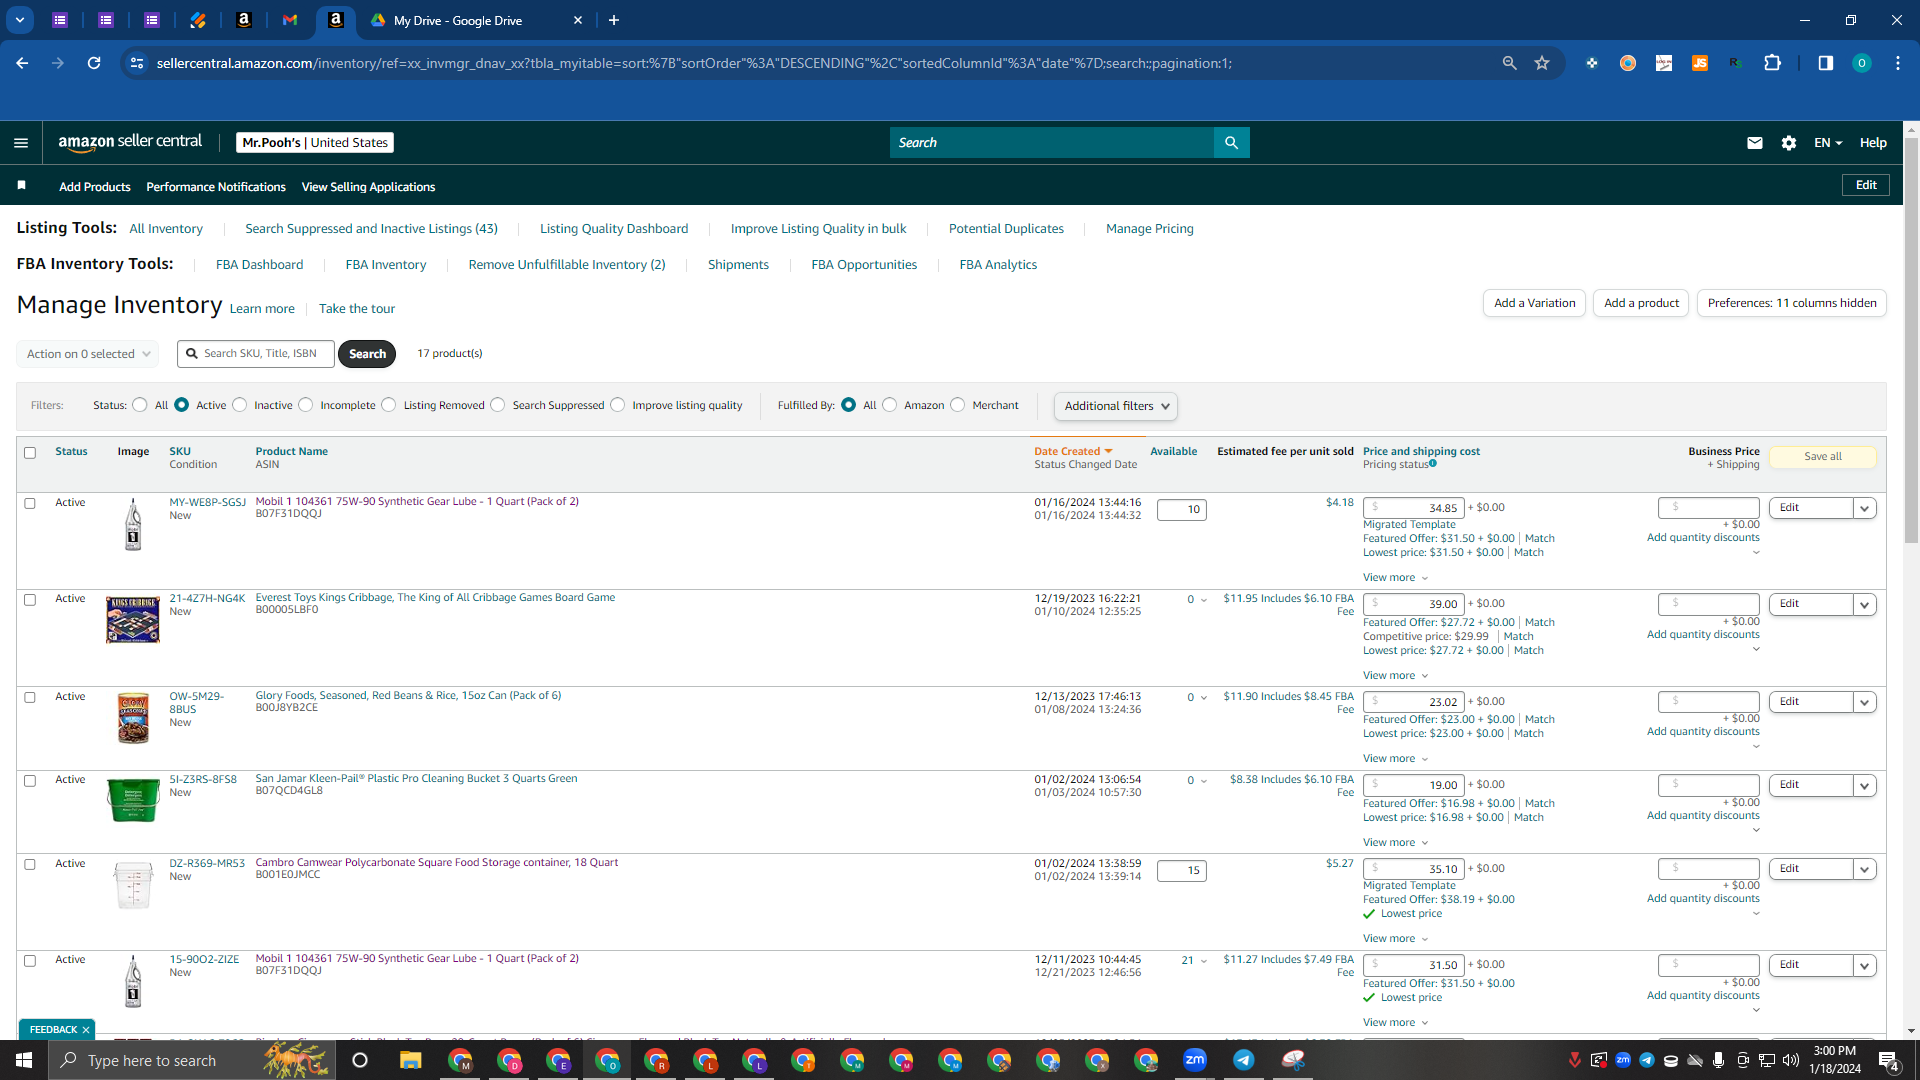Open the Chrome profile avatar
The height and width of the screenshot is (1080, 1920).
pos(1861,63)
